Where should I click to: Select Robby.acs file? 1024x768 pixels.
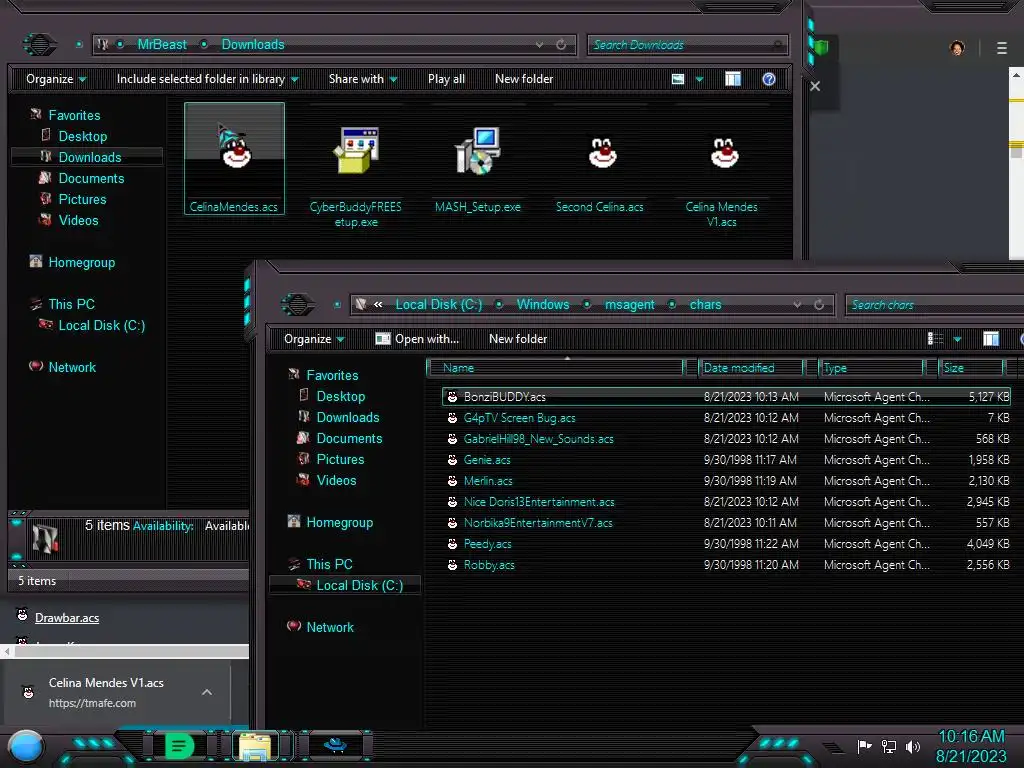click(x=726, y=565)
